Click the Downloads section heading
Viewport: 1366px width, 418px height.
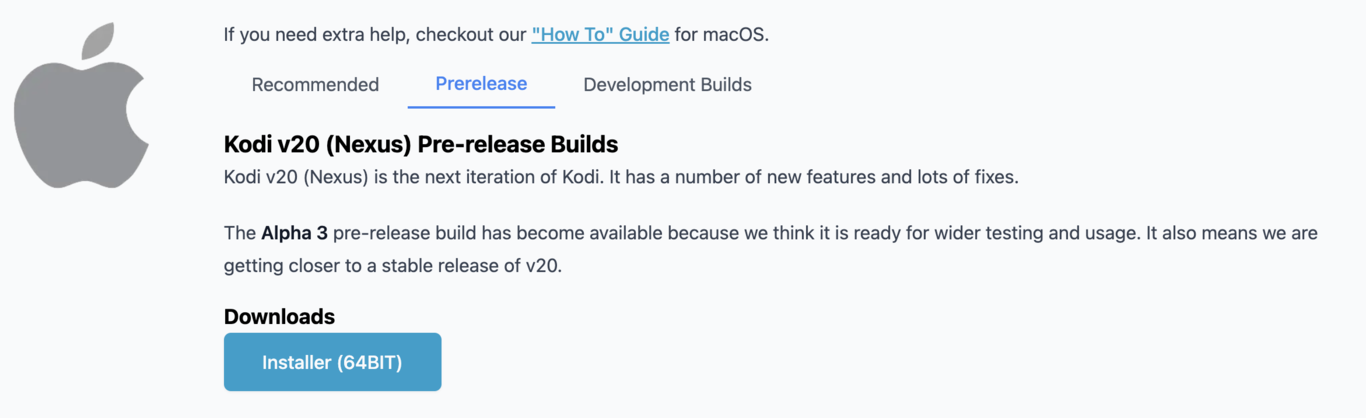tap(279, 317)
